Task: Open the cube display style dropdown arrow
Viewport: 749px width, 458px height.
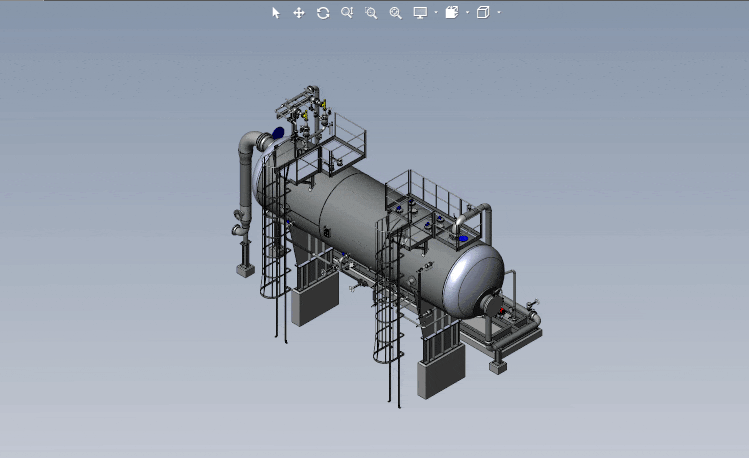Action: coord(499,13)
